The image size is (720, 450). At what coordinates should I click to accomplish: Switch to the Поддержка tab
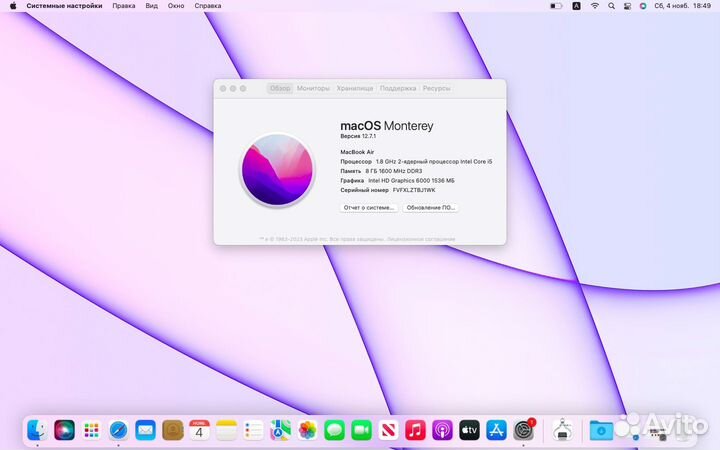click(398, 88)
